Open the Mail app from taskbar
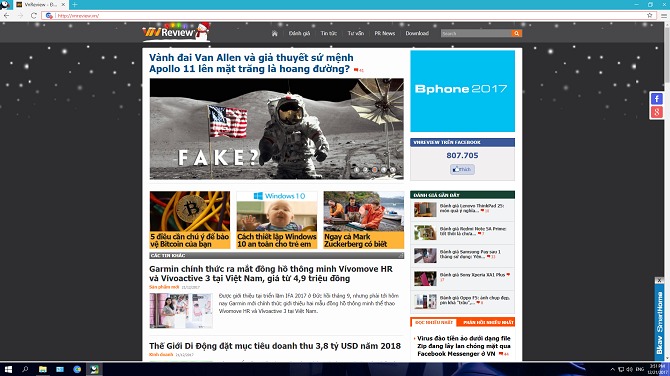Viewport: 670px width, 376px height. (x=60, y=369)
